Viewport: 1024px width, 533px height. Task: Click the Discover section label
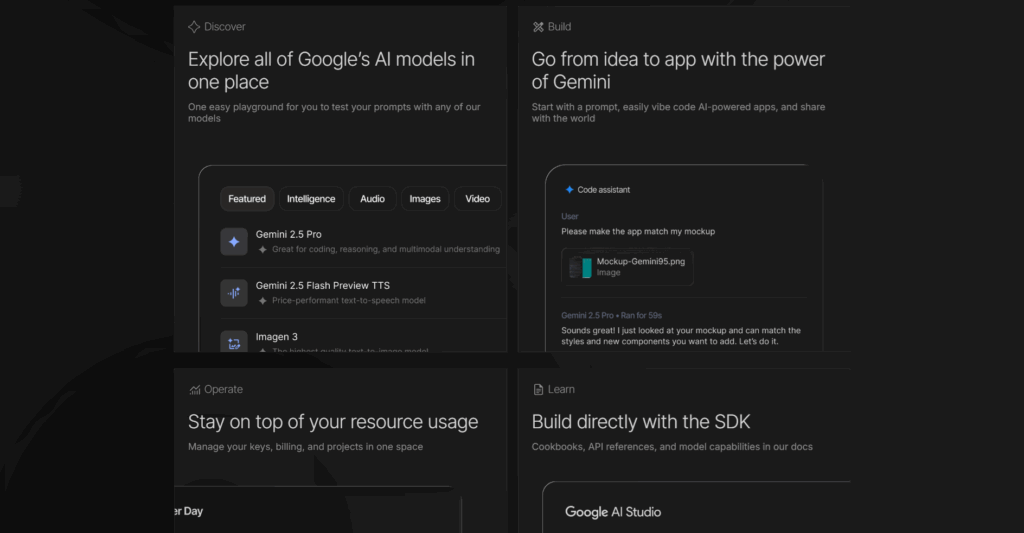(225, 27)
